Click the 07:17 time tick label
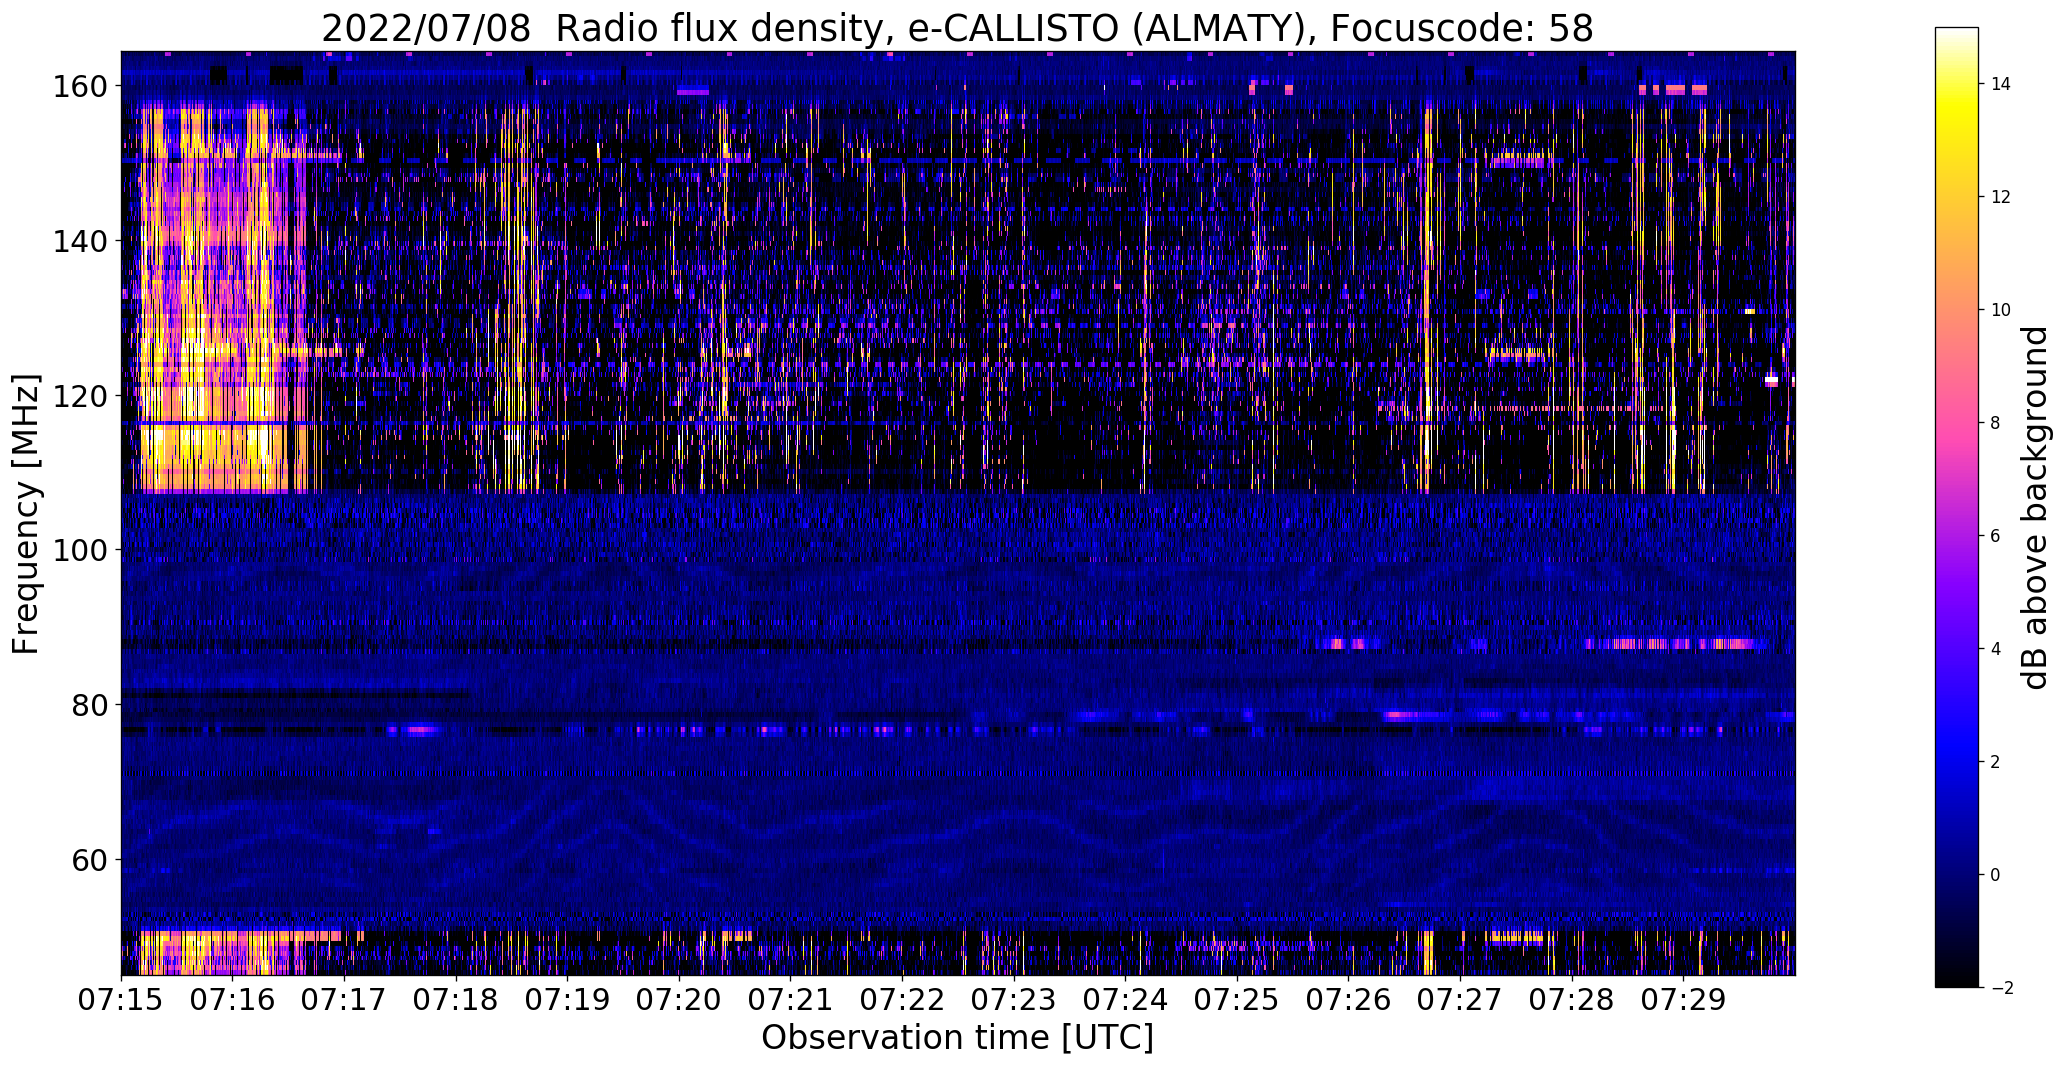Screen dimensions: 2066x1067 344,1000
